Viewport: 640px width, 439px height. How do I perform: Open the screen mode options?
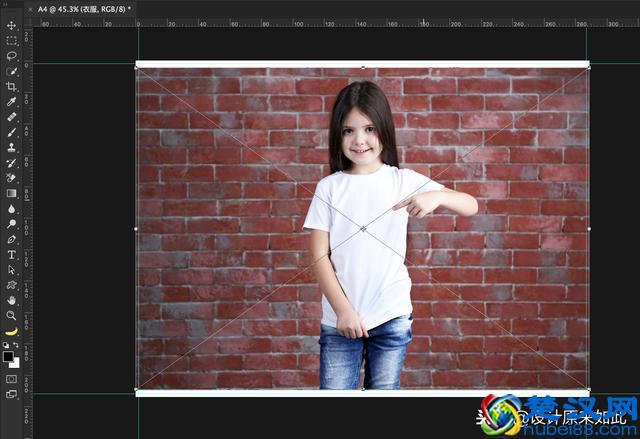11,394
